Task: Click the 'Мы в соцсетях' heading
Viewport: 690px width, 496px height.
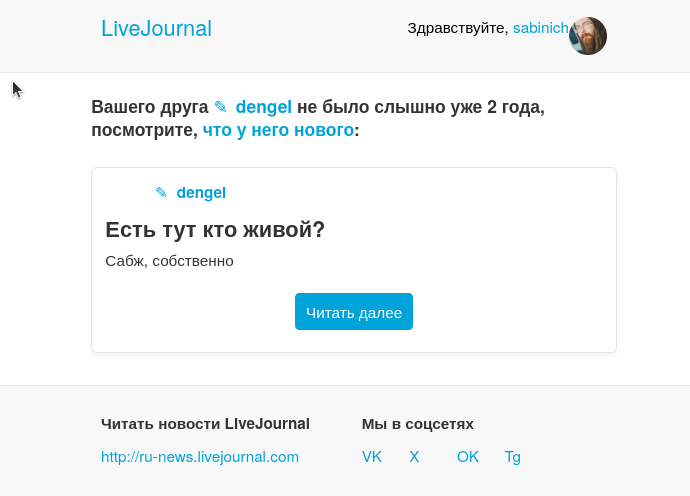Action: (418, 424)
